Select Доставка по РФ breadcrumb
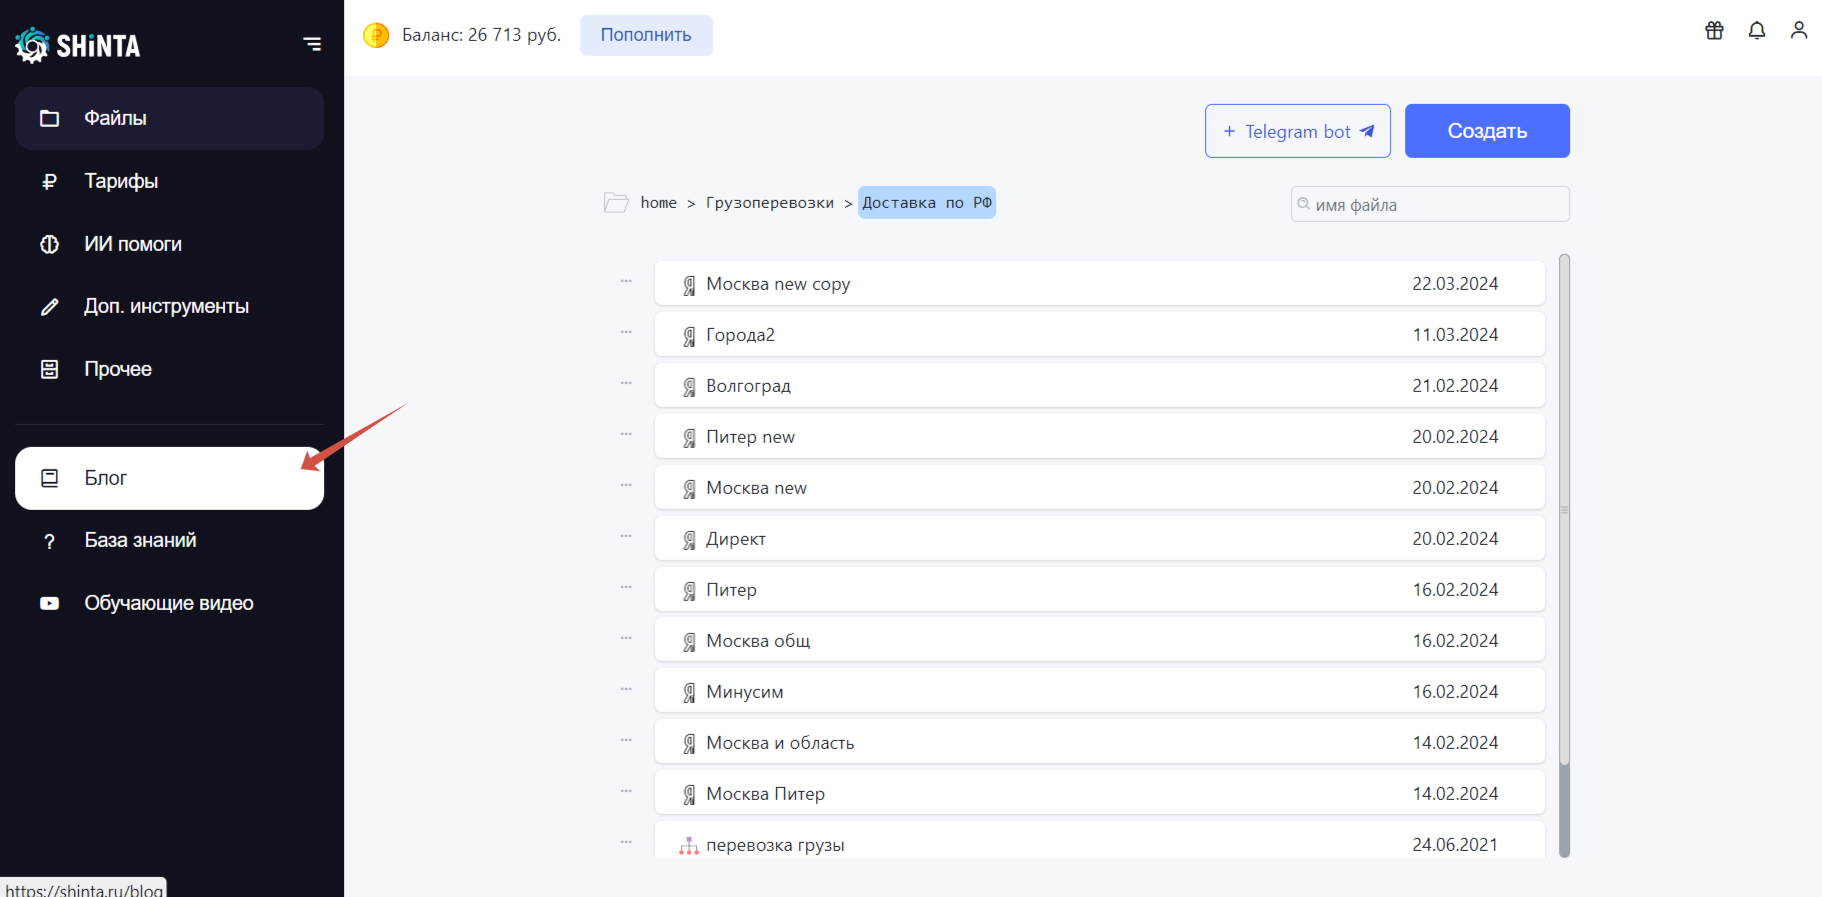The width and height of the screenshot is (1822, 897). click(x=927, y=203)
